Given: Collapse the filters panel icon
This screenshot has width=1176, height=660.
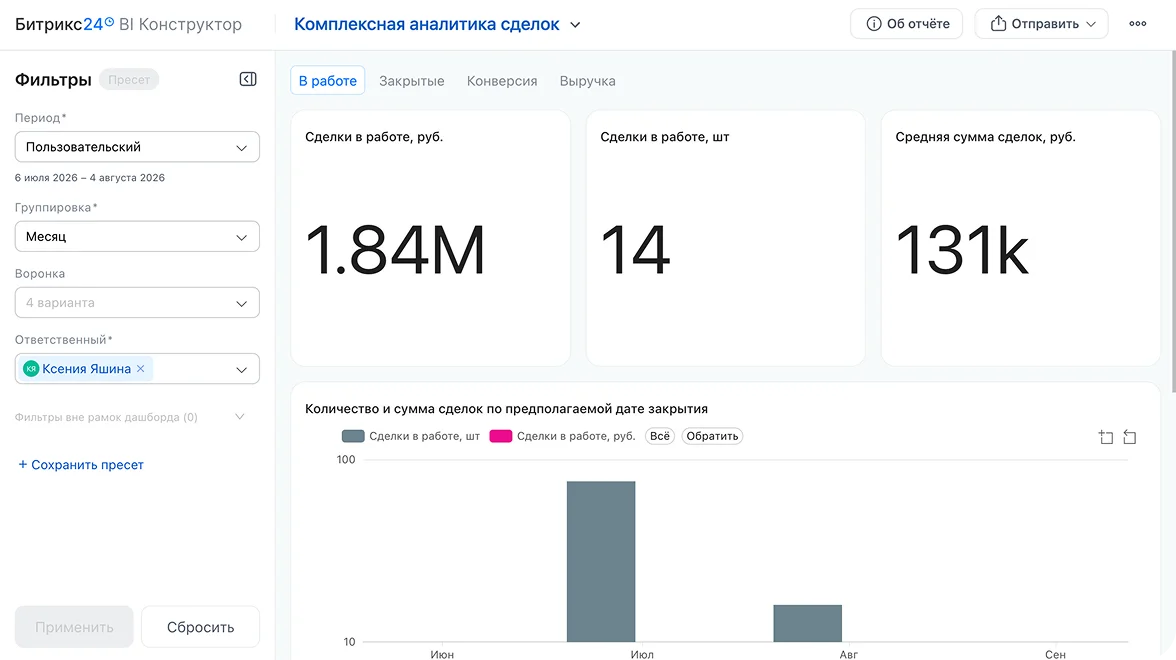Looking at the screenshot, I should [248, 80].
